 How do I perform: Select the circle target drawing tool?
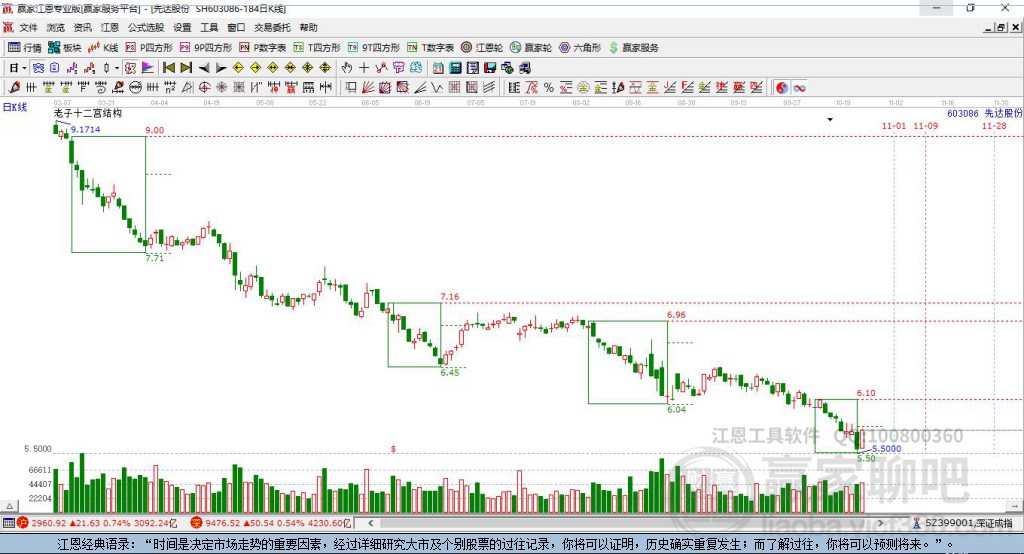[x=204, y=88]
